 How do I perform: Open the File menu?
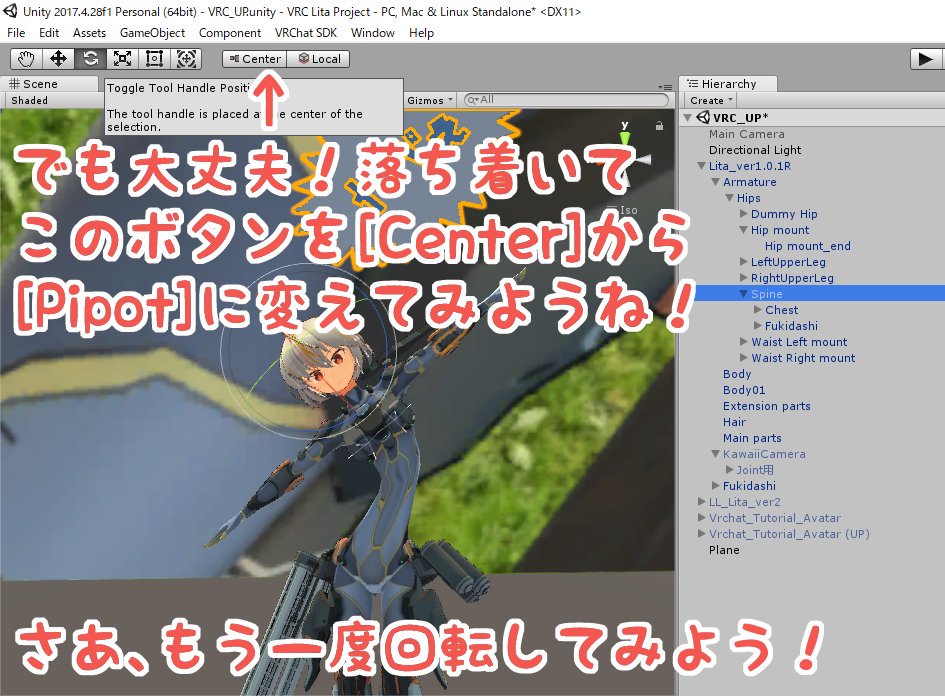coord(16,33)
